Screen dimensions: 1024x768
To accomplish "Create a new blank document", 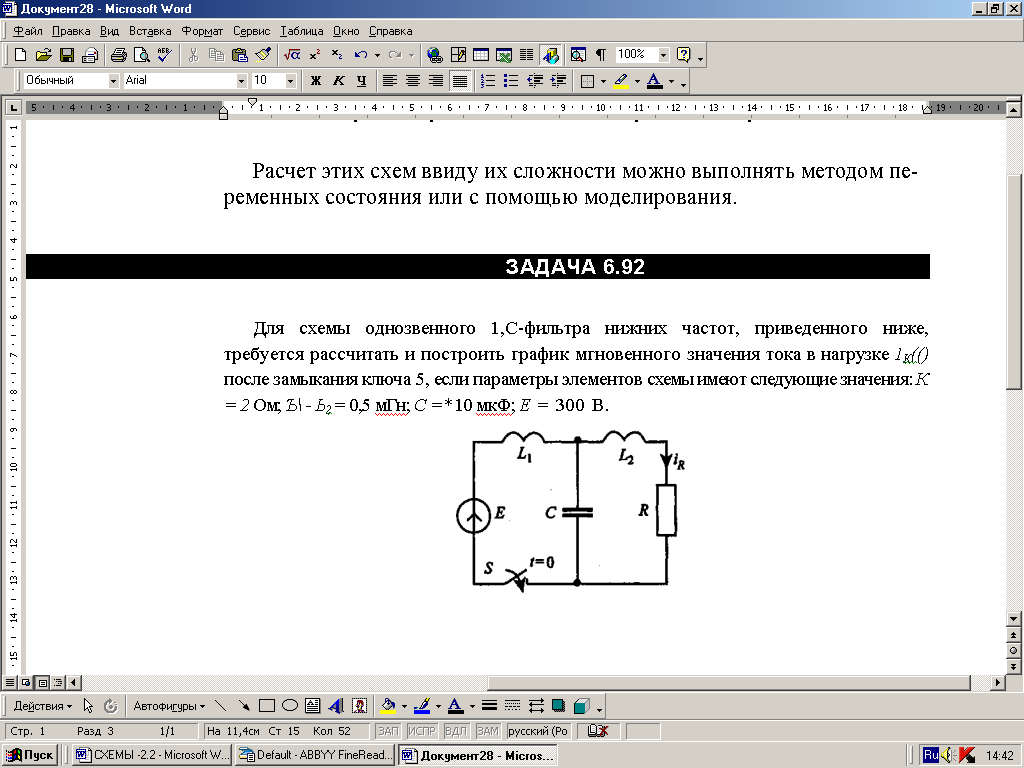I will coord(20,55).
